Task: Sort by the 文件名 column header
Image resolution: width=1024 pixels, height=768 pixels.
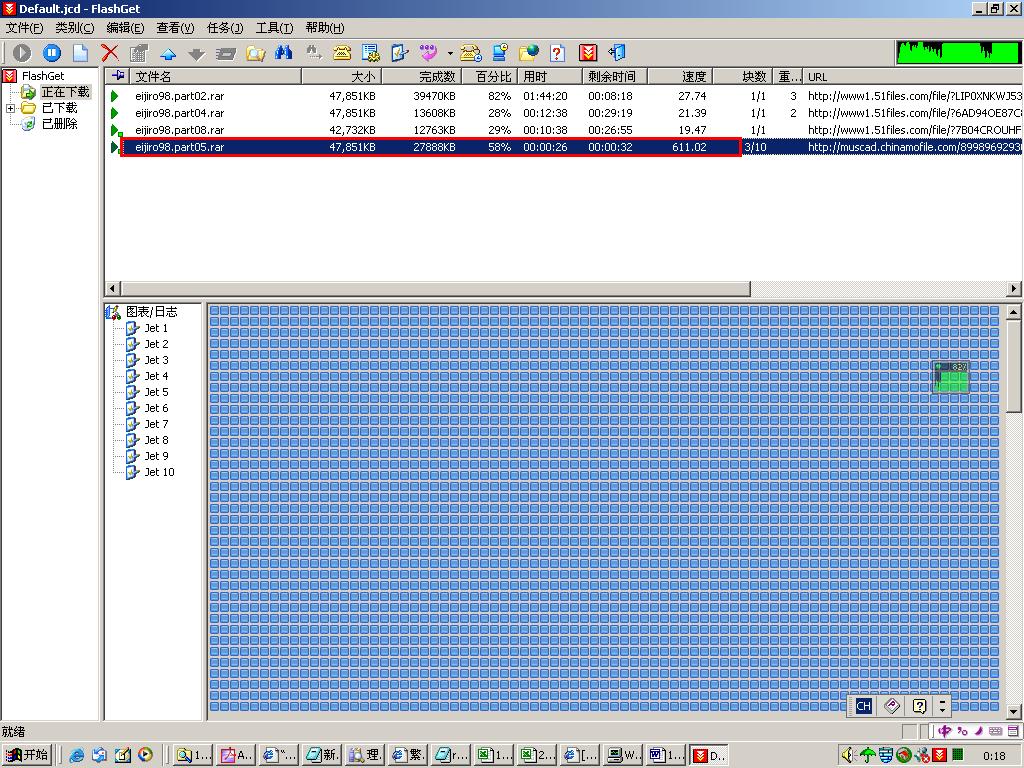Action: tap(216, 76)
